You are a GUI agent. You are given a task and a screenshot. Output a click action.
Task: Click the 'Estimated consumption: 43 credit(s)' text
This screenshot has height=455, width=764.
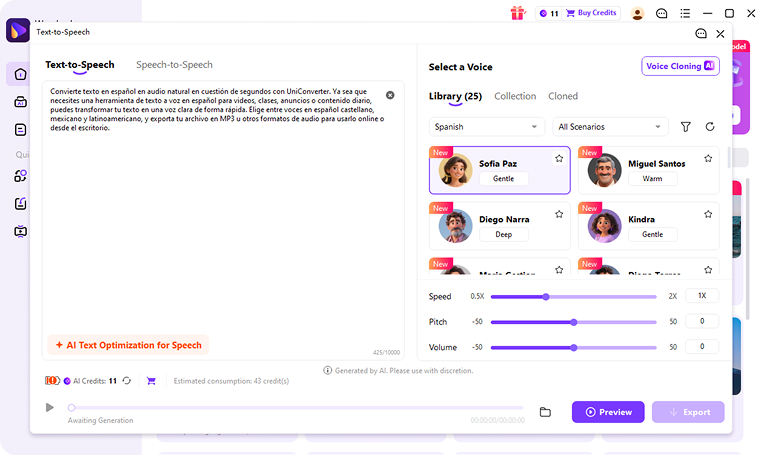click(x=231, y=381)
